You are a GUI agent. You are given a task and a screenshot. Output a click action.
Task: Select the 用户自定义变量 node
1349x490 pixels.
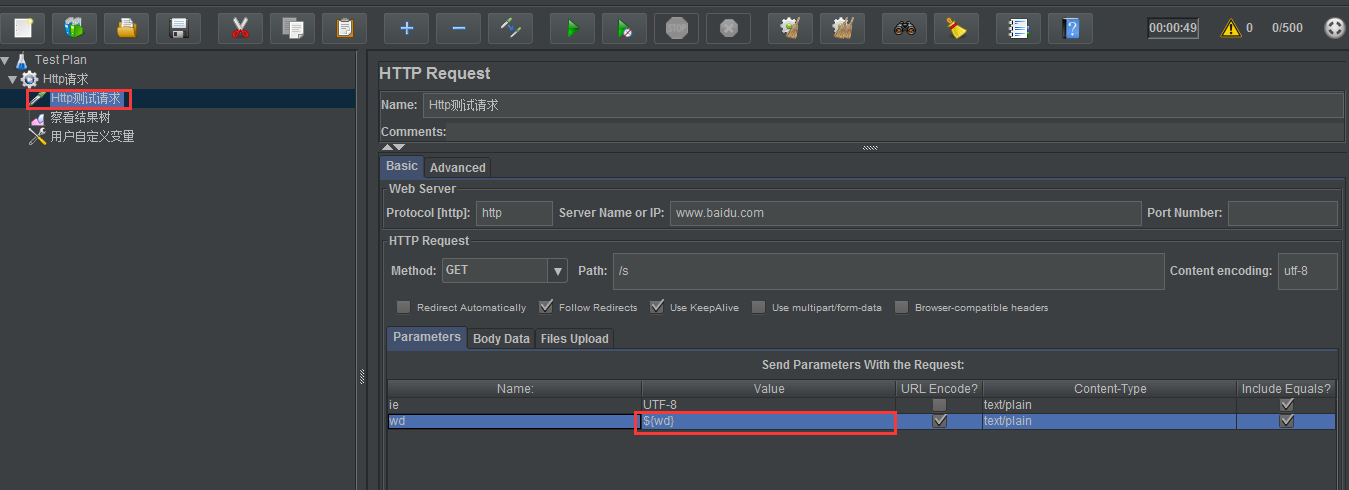point(92,136)
